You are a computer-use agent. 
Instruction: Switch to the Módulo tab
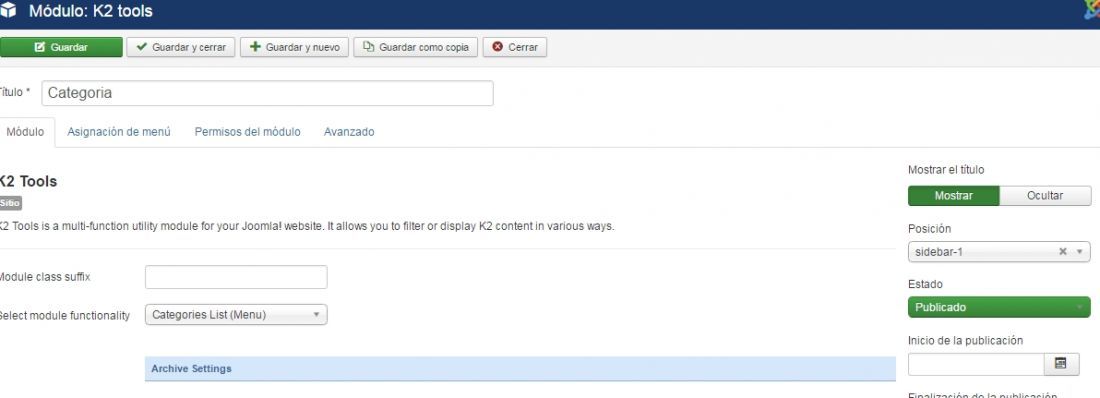[x=25, y=132]
